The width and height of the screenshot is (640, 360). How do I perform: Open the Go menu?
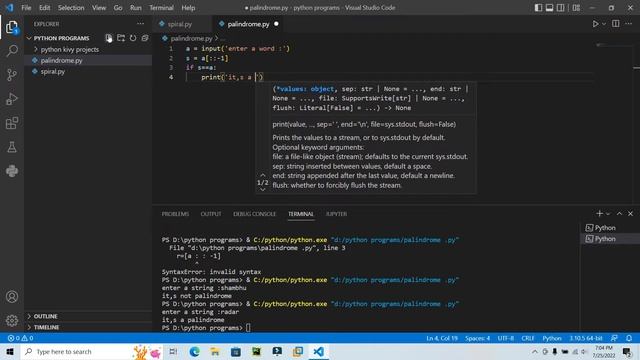[118, 8]
